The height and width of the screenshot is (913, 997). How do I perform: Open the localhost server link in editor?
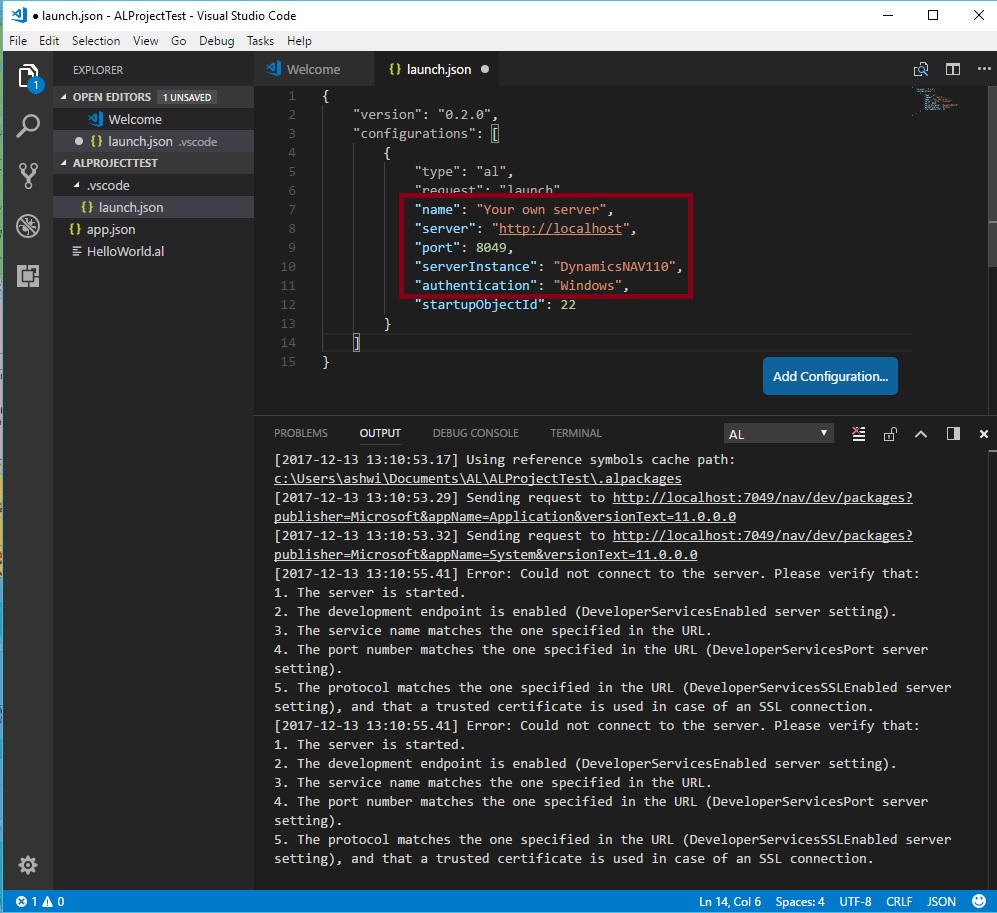click(562, 229)
